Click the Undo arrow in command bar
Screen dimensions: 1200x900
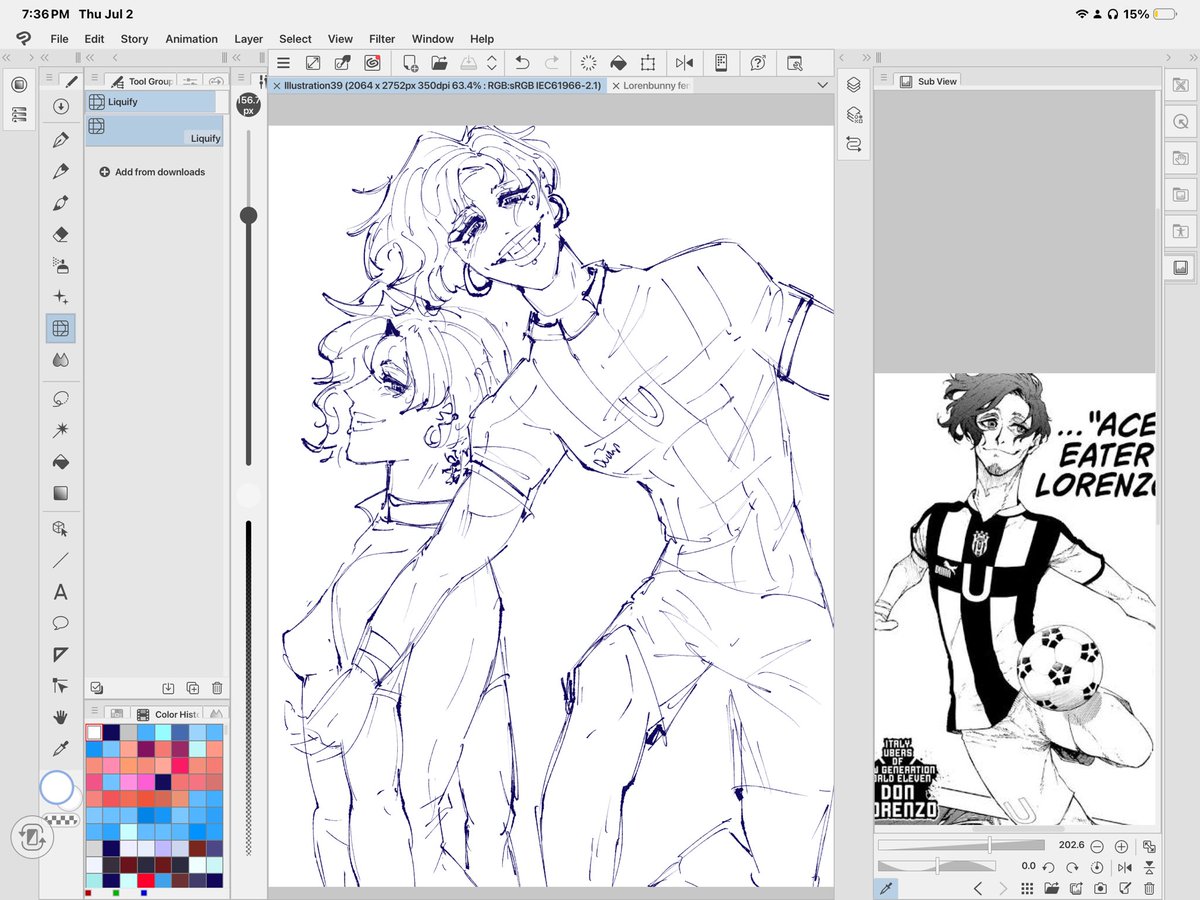pos(522,63)
